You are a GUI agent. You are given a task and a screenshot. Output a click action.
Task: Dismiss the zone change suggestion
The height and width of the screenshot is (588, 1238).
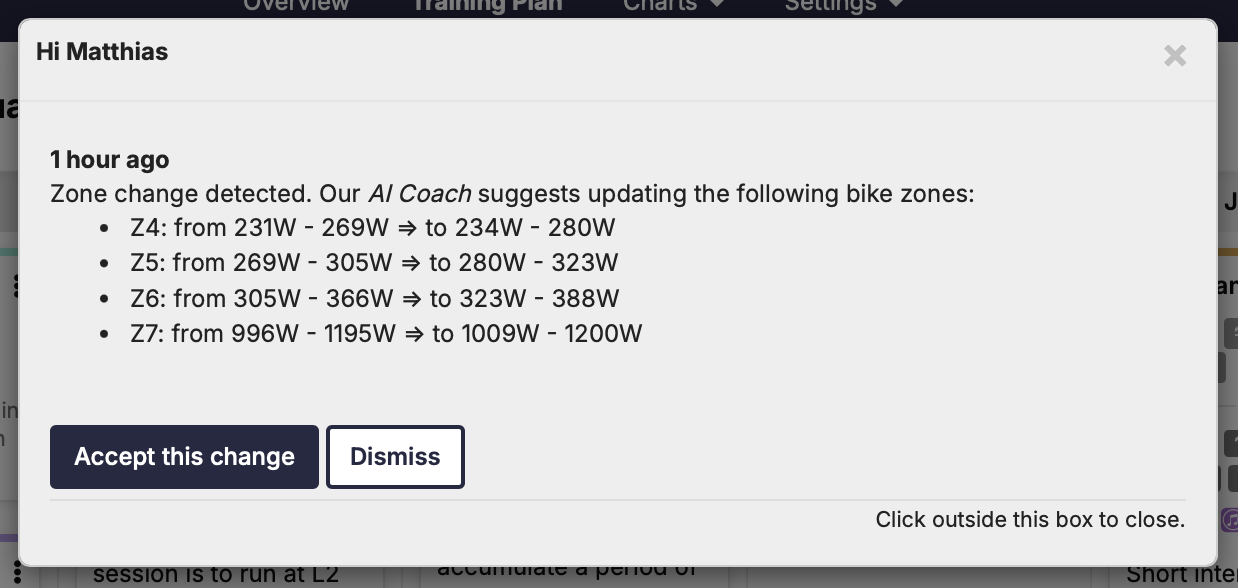click(395, 457)
